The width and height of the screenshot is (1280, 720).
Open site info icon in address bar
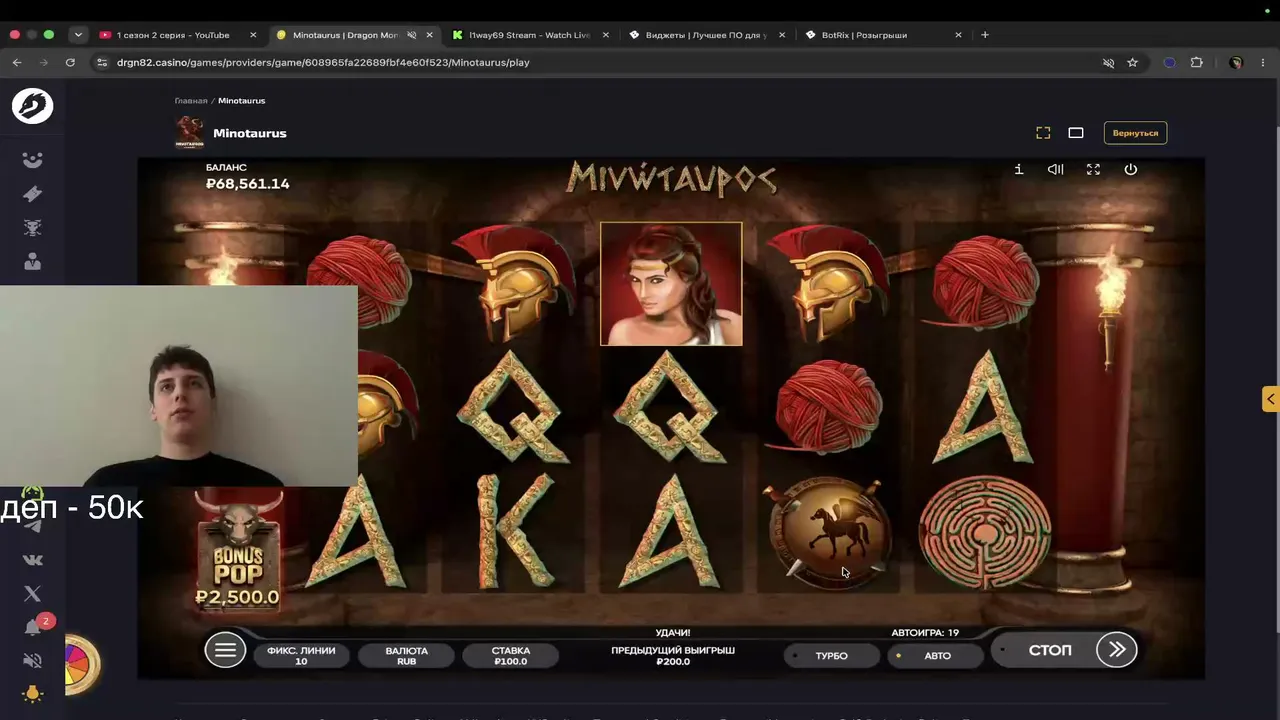[x=101, y=62]
